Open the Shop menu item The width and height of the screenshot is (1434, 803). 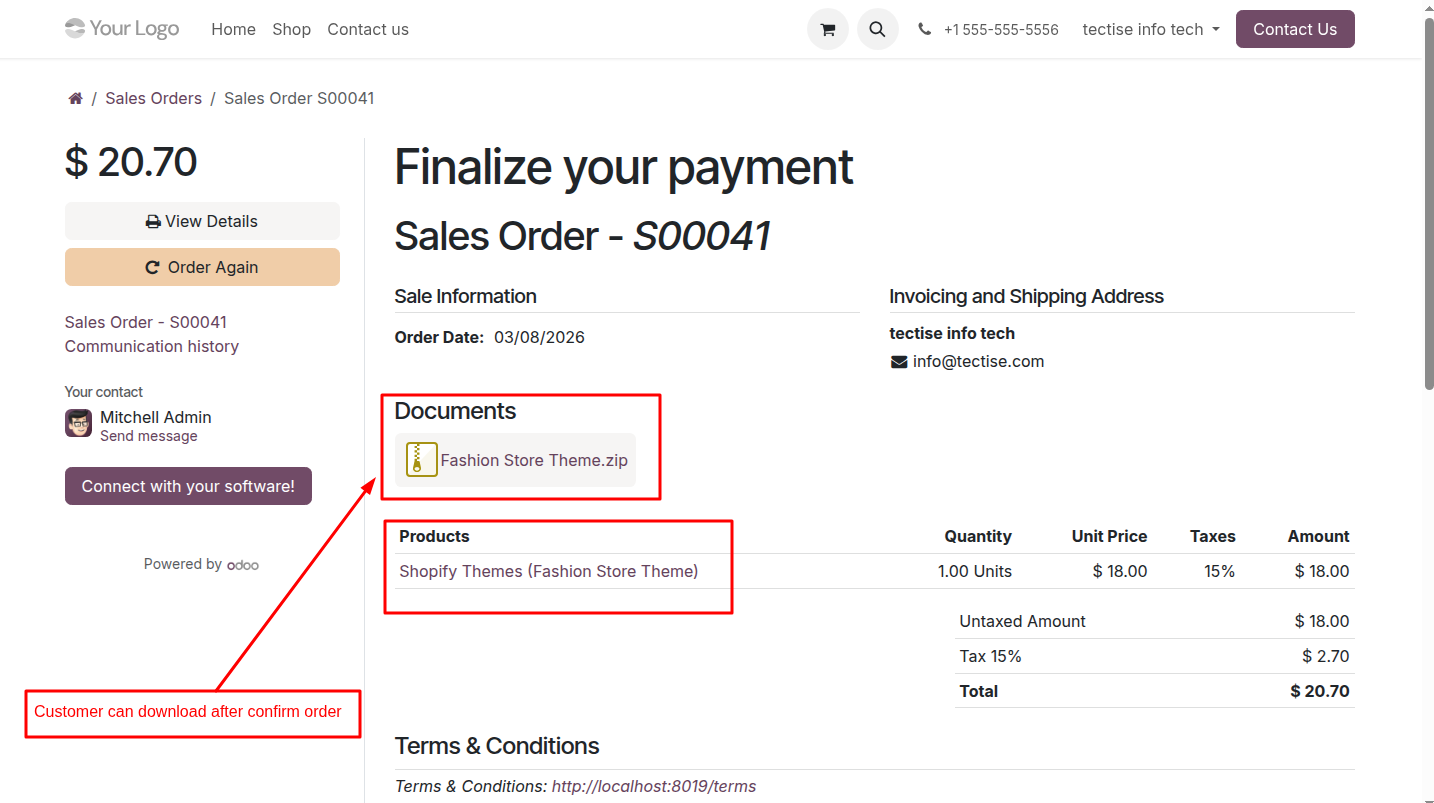291,30
